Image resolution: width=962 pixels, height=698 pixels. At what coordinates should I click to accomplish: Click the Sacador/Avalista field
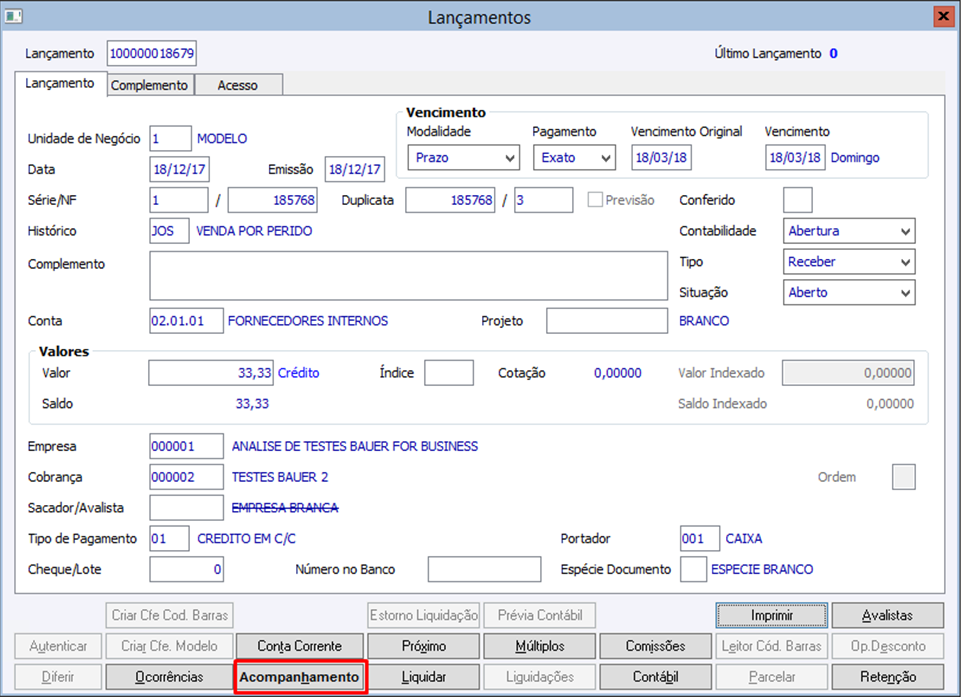coord(186,507)
